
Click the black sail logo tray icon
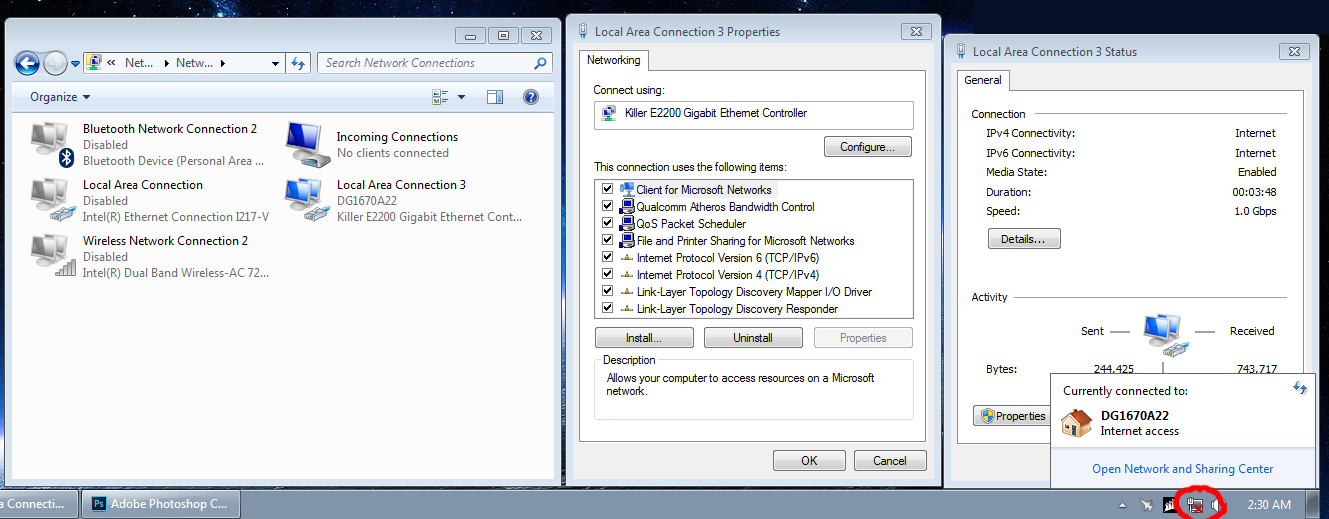tap(1170, 505)
